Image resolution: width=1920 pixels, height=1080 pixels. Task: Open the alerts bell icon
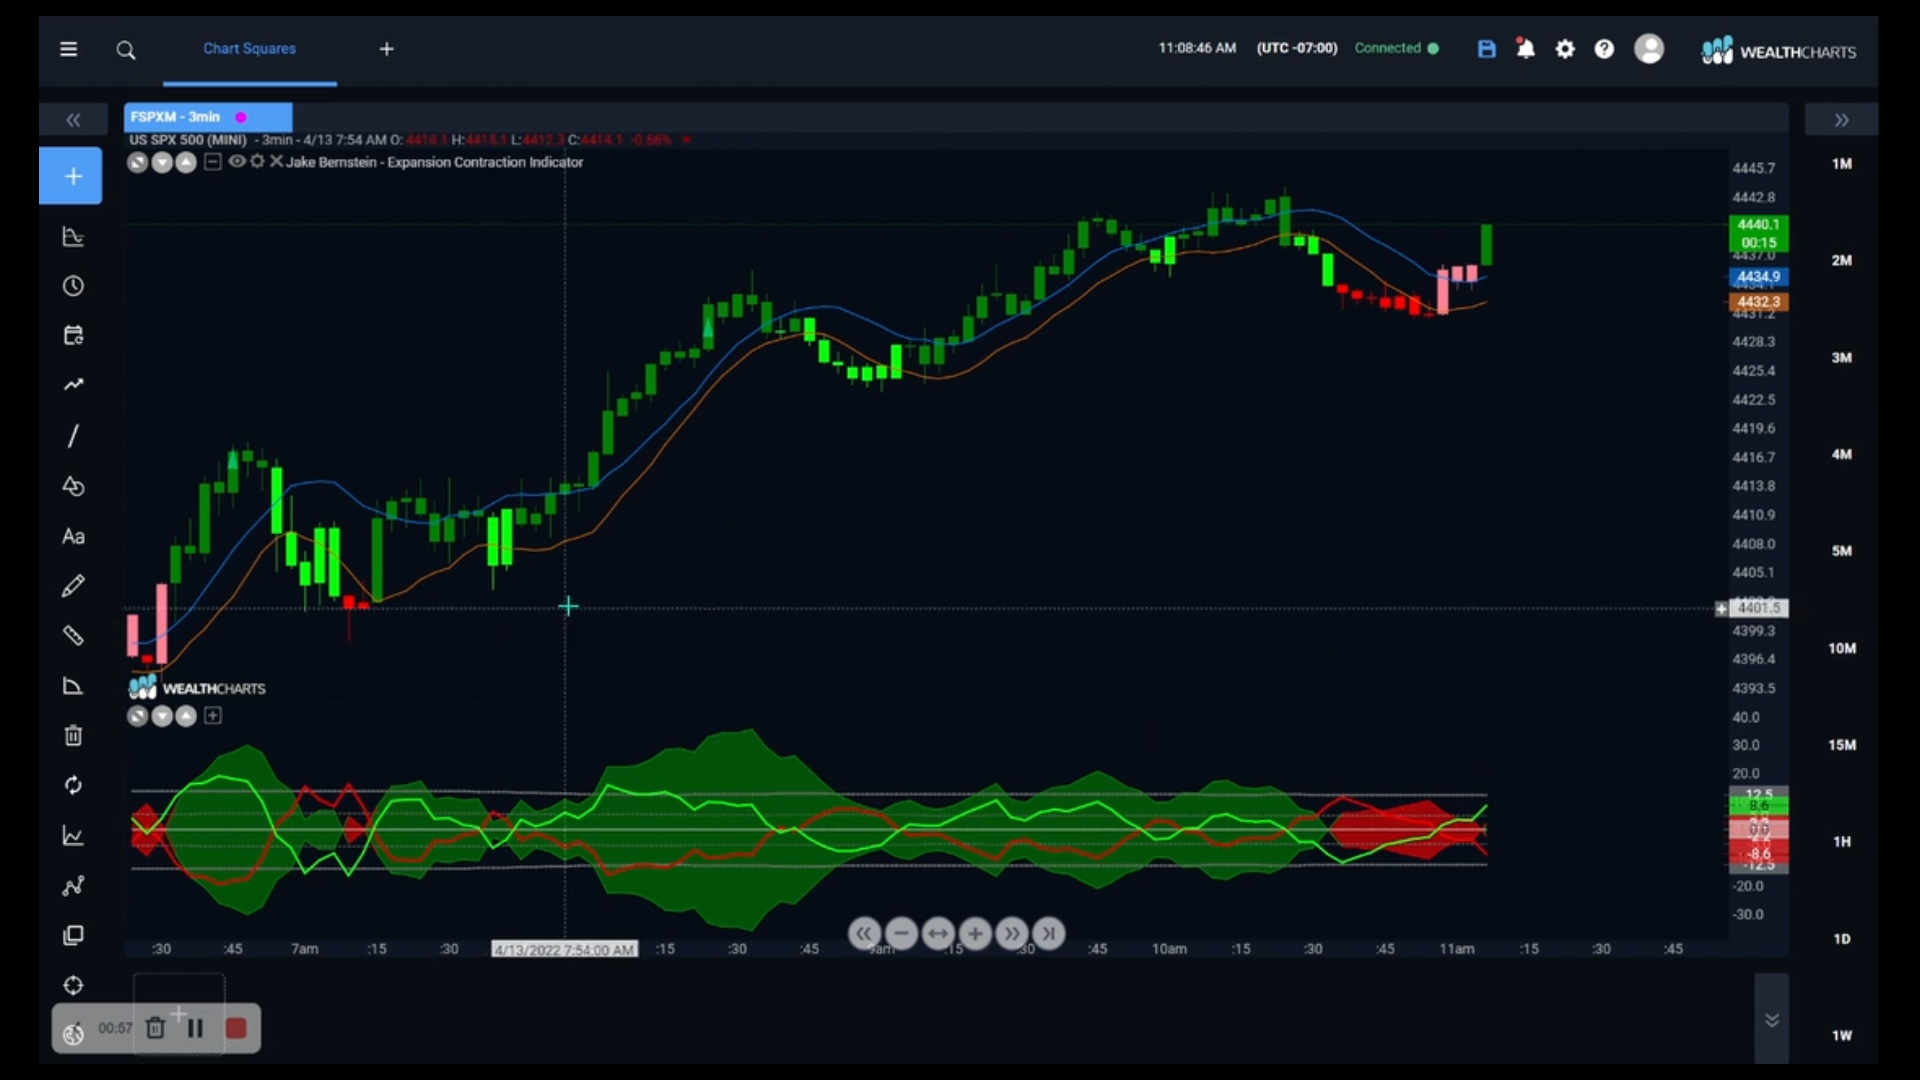1525,48
